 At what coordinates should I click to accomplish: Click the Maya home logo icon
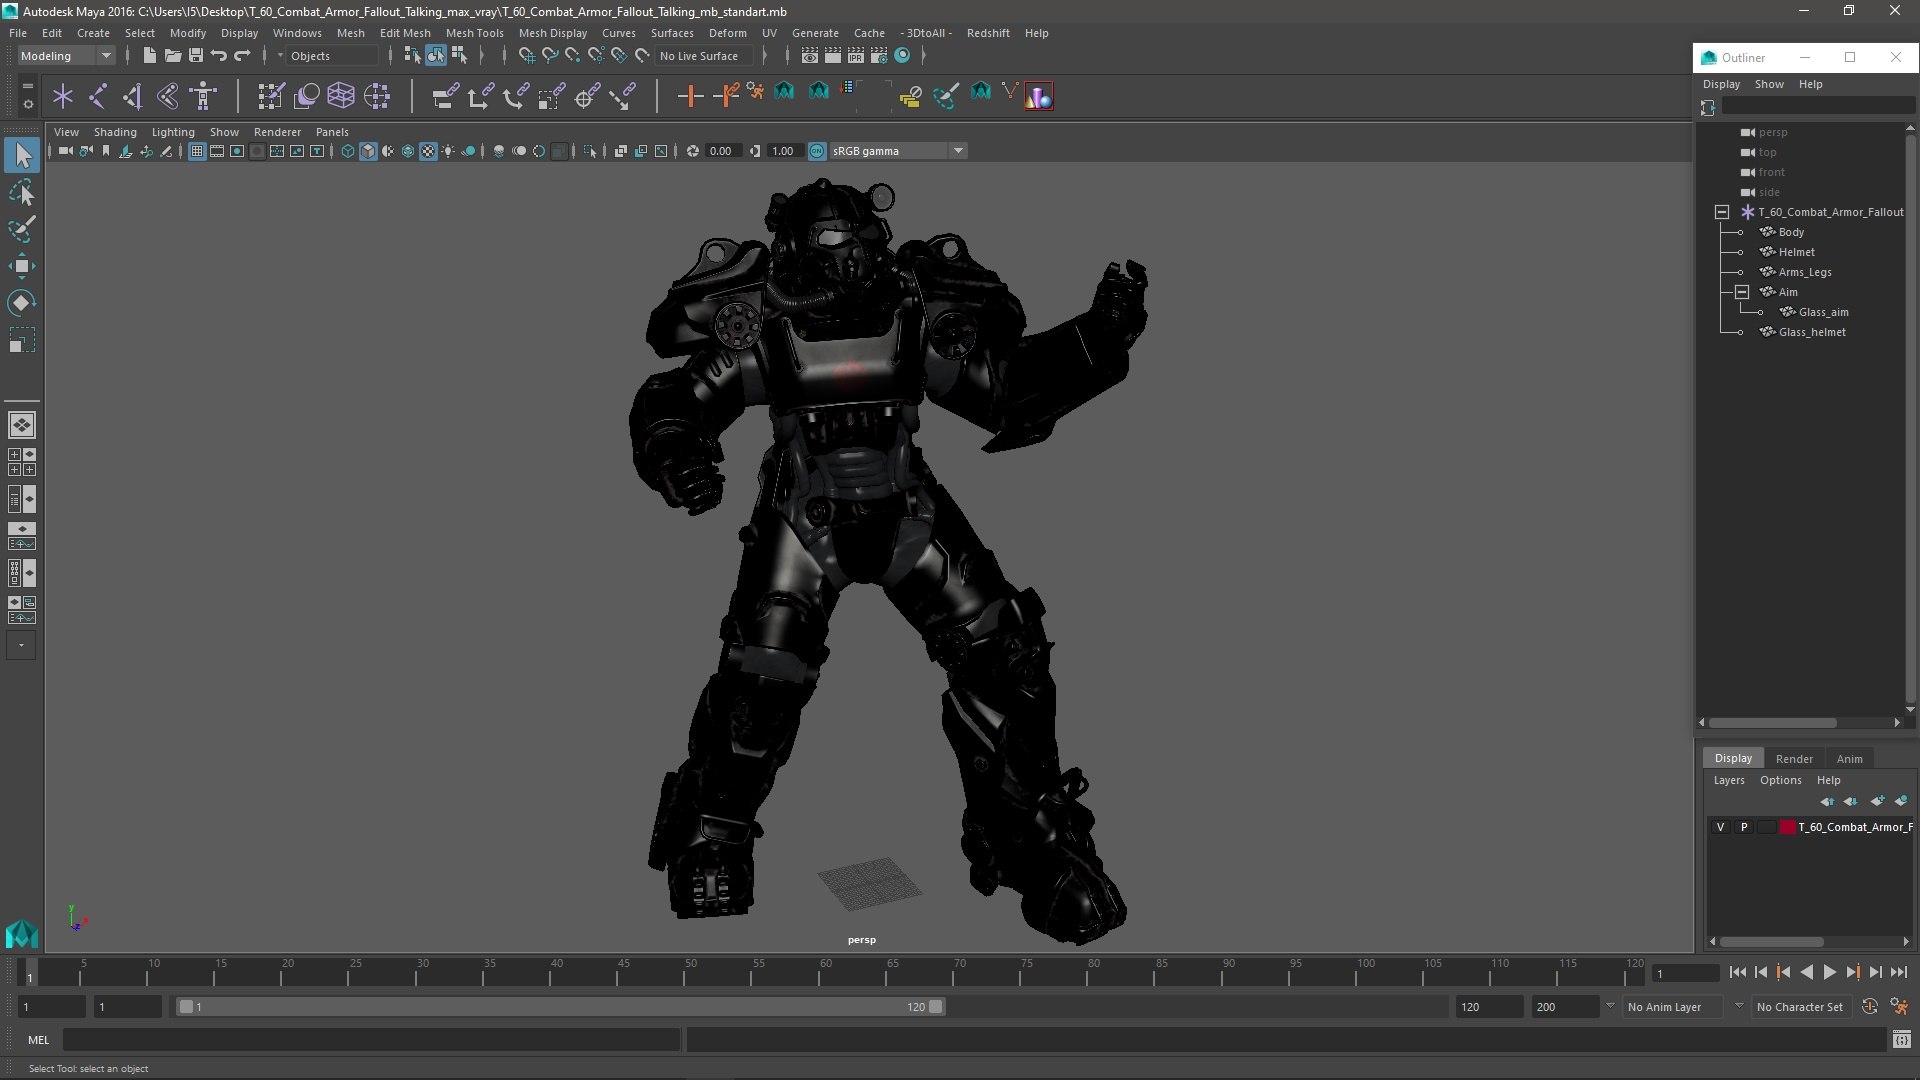coord(22,934)
